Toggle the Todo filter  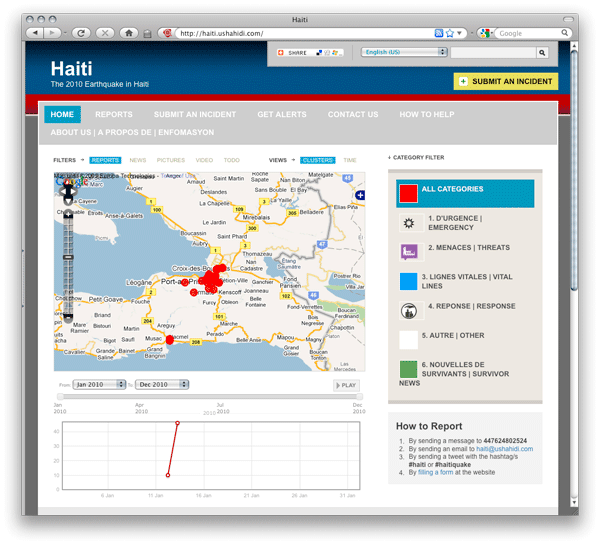click(x=232, y=160)
